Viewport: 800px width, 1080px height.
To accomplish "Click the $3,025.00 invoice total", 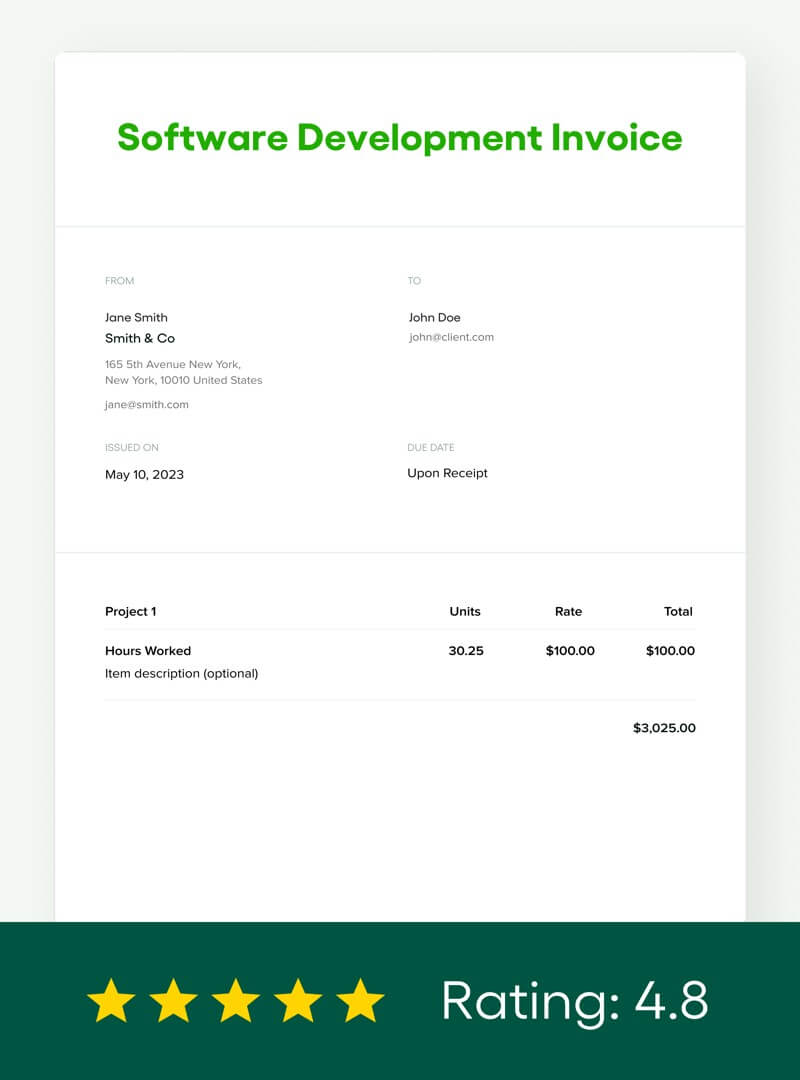I will (664, 728).
